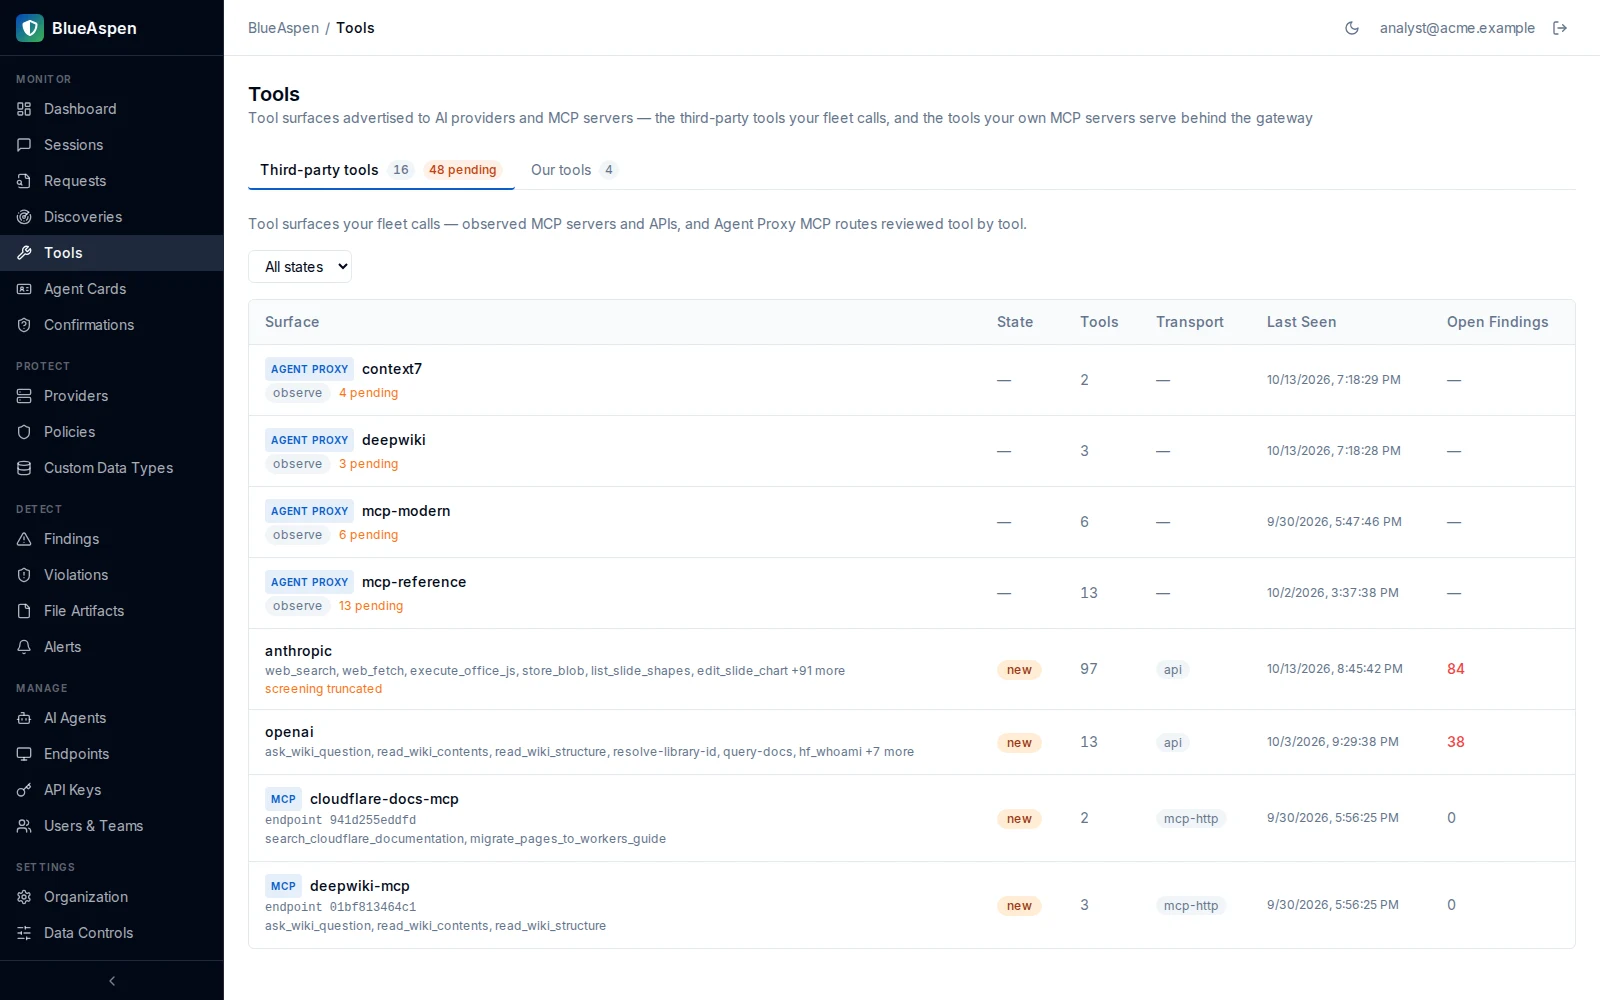Click the Discoveries radar icon

pos(24,217)
